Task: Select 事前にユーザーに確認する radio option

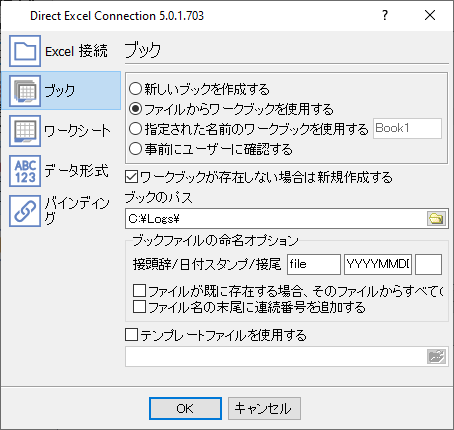Action: point(136,149)
